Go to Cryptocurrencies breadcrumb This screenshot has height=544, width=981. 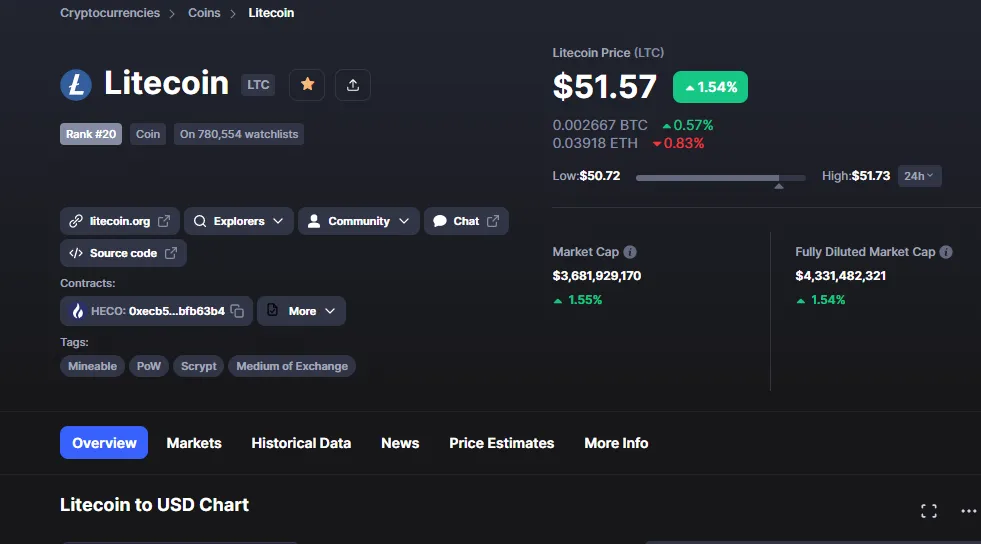coord(110,13)
